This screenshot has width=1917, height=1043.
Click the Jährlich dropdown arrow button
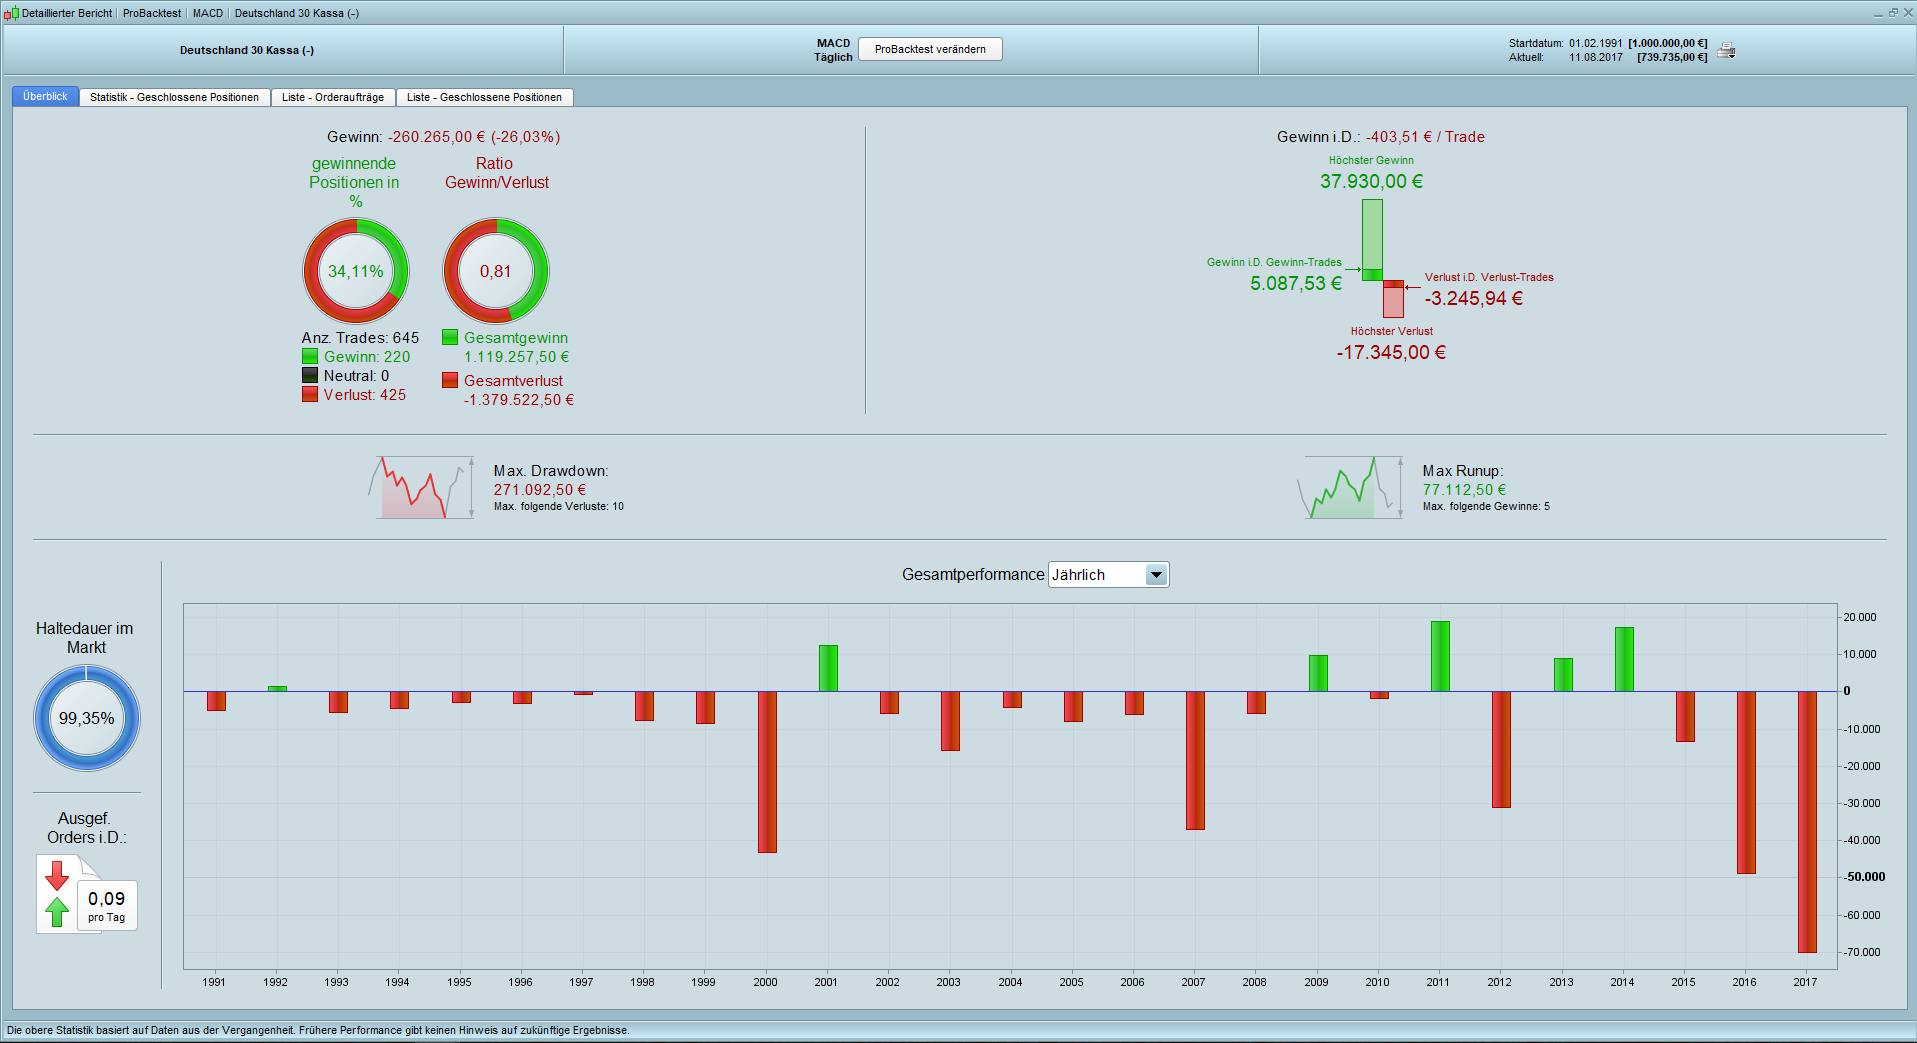(x=1156, y=575)
